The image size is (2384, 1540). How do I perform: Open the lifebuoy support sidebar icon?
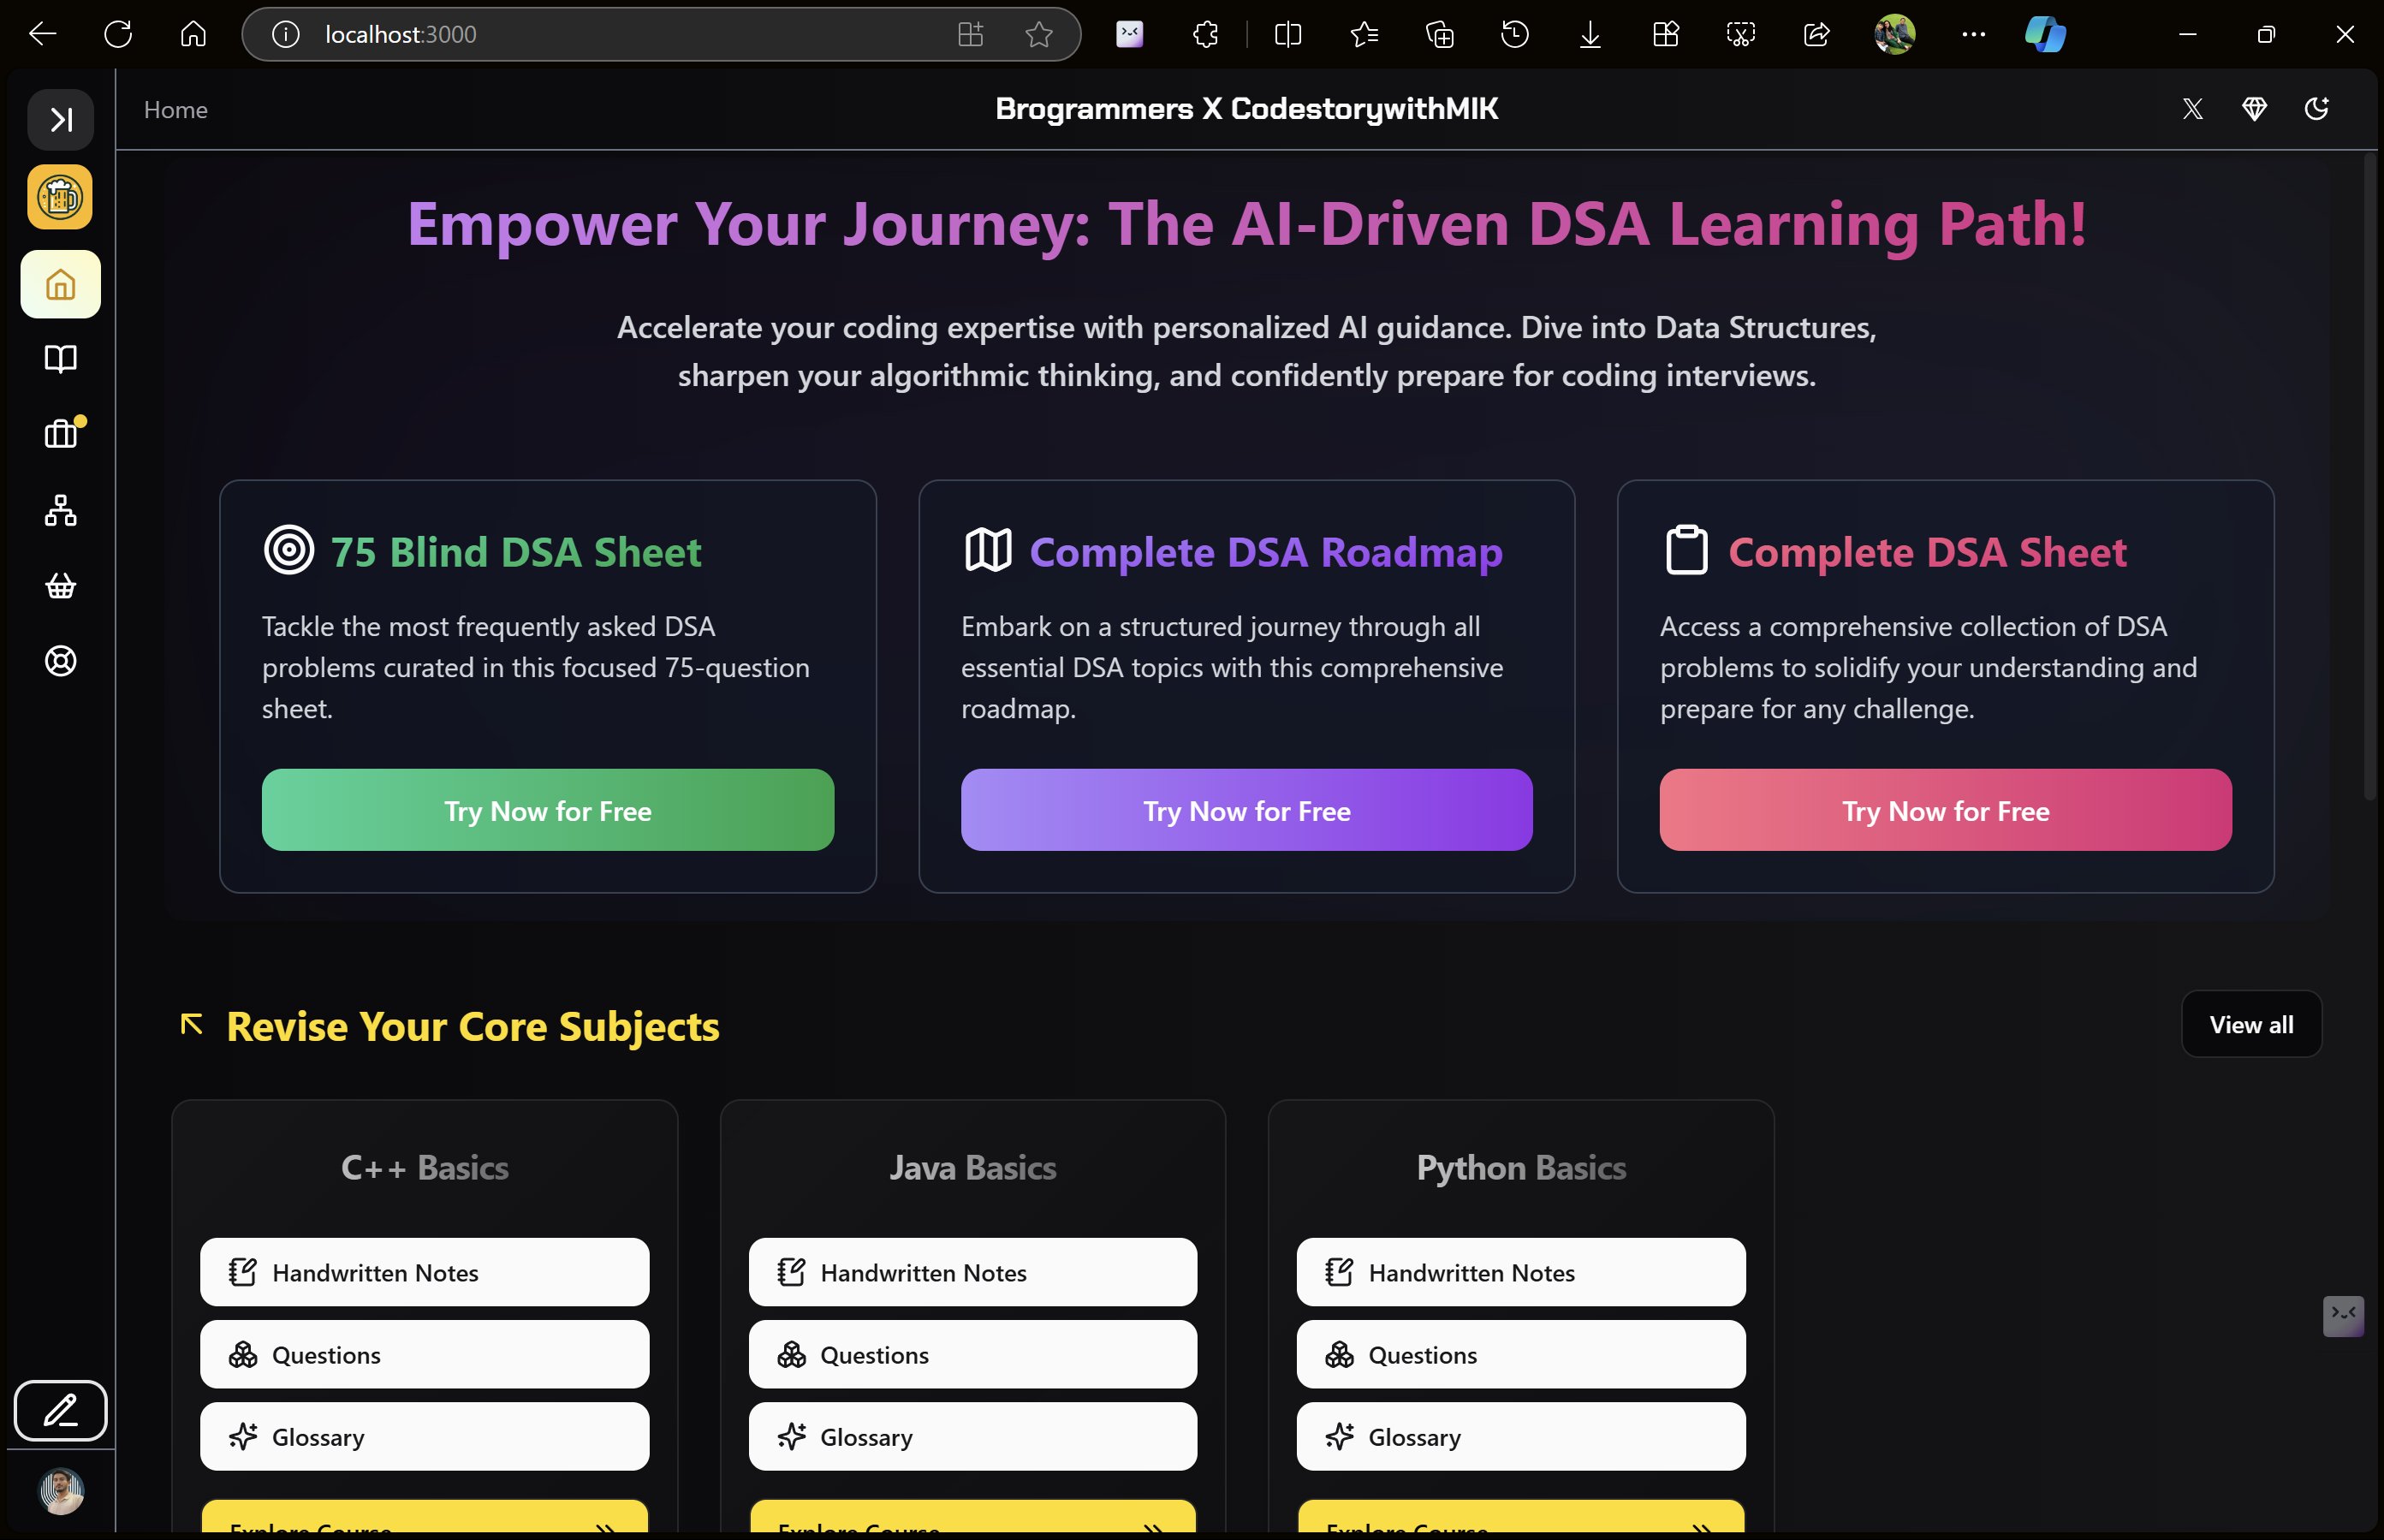(x=60, y=661)
